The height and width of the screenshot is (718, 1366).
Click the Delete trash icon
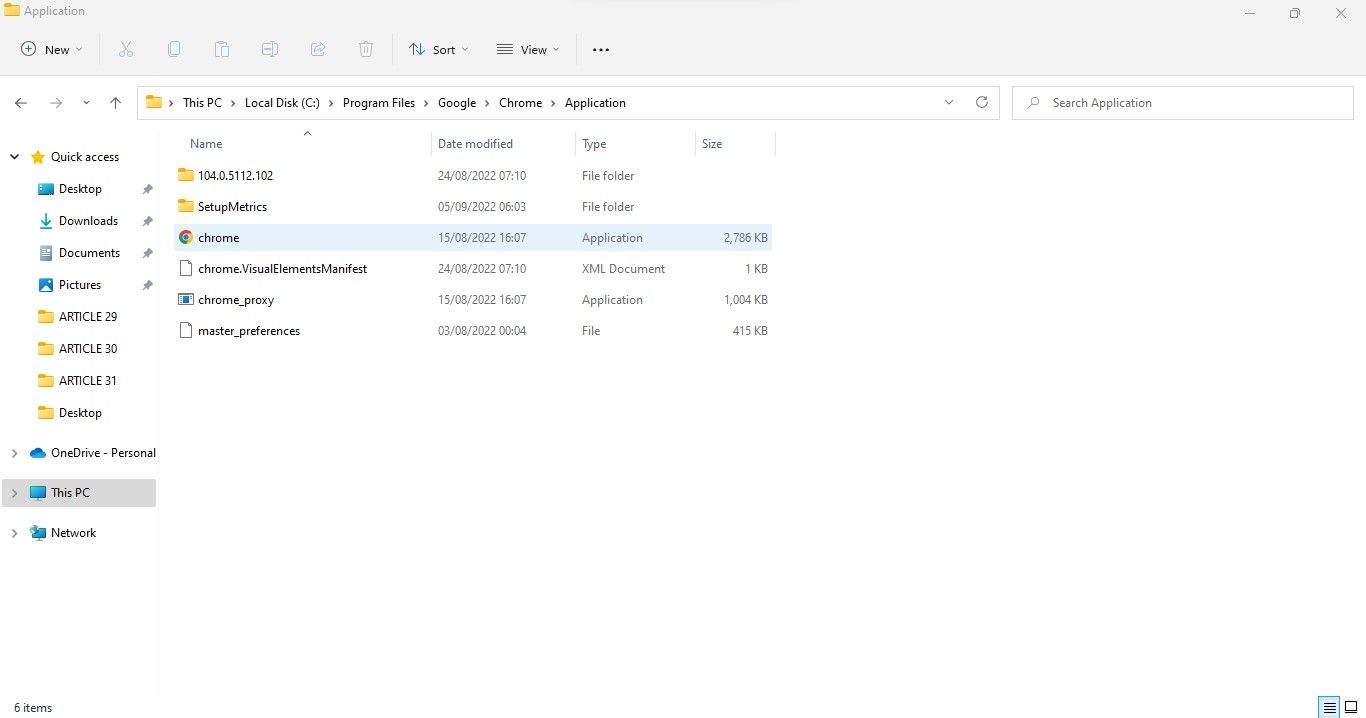(366, 49)
